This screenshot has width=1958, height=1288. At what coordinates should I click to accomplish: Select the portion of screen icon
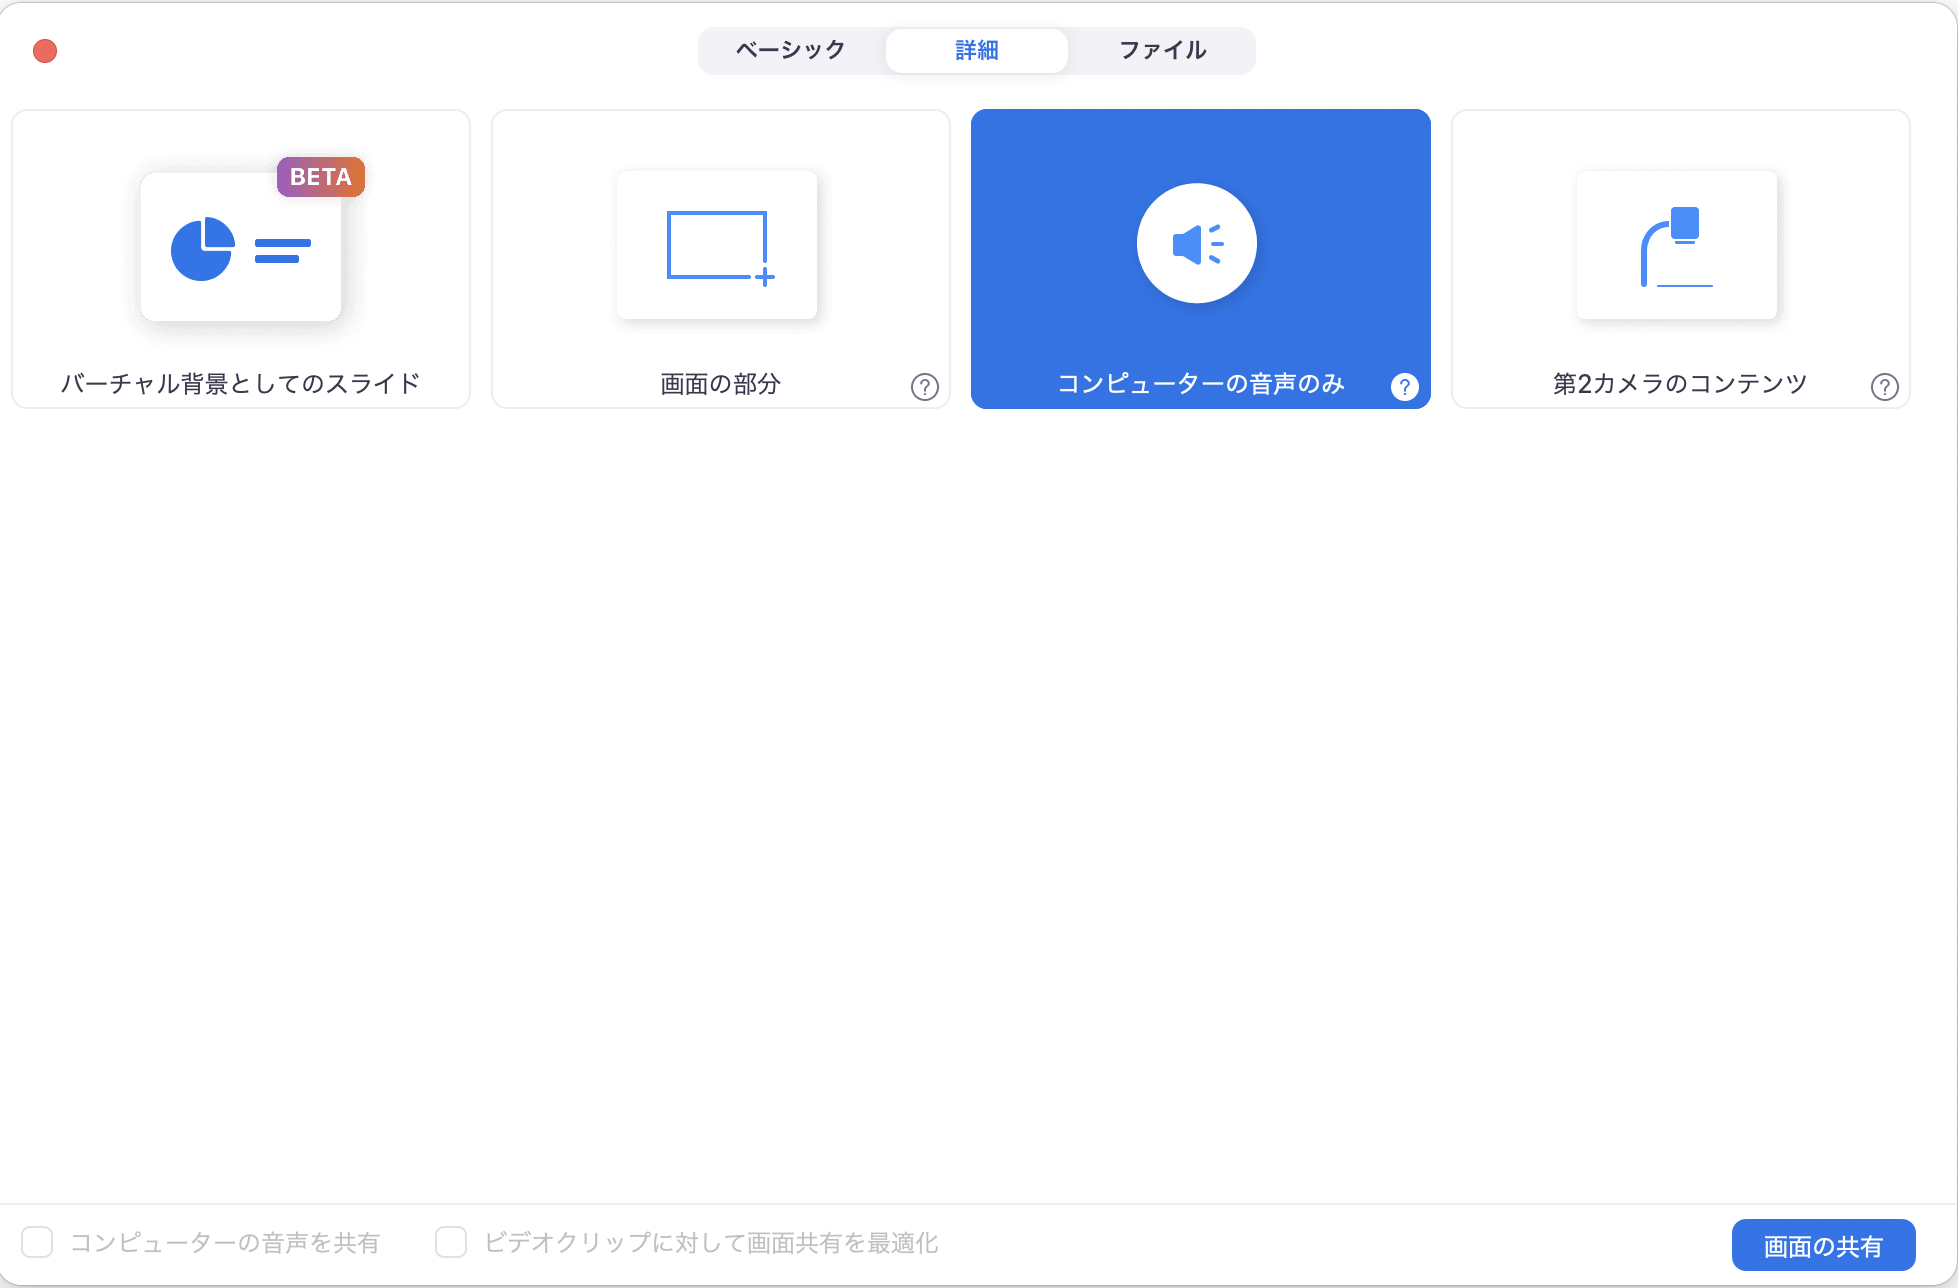pos(717,246)
